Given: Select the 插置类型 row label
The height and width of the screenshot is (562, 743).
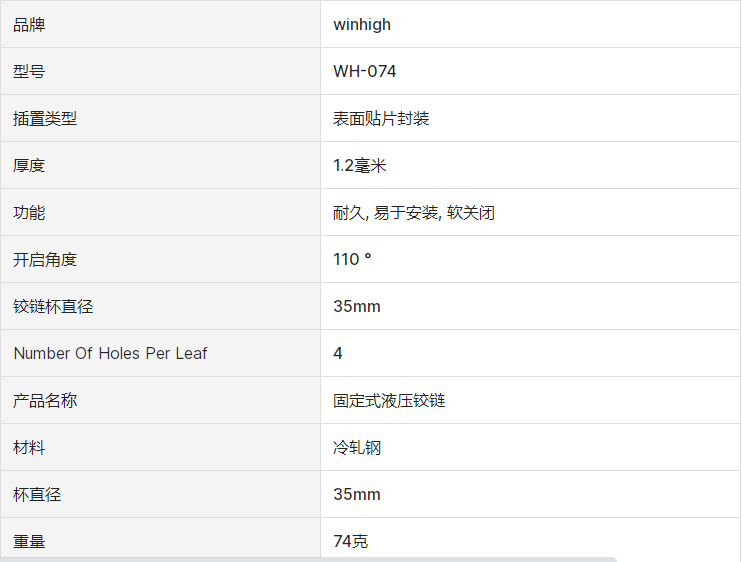Looking at the screenshot, I should coord(45,119).
